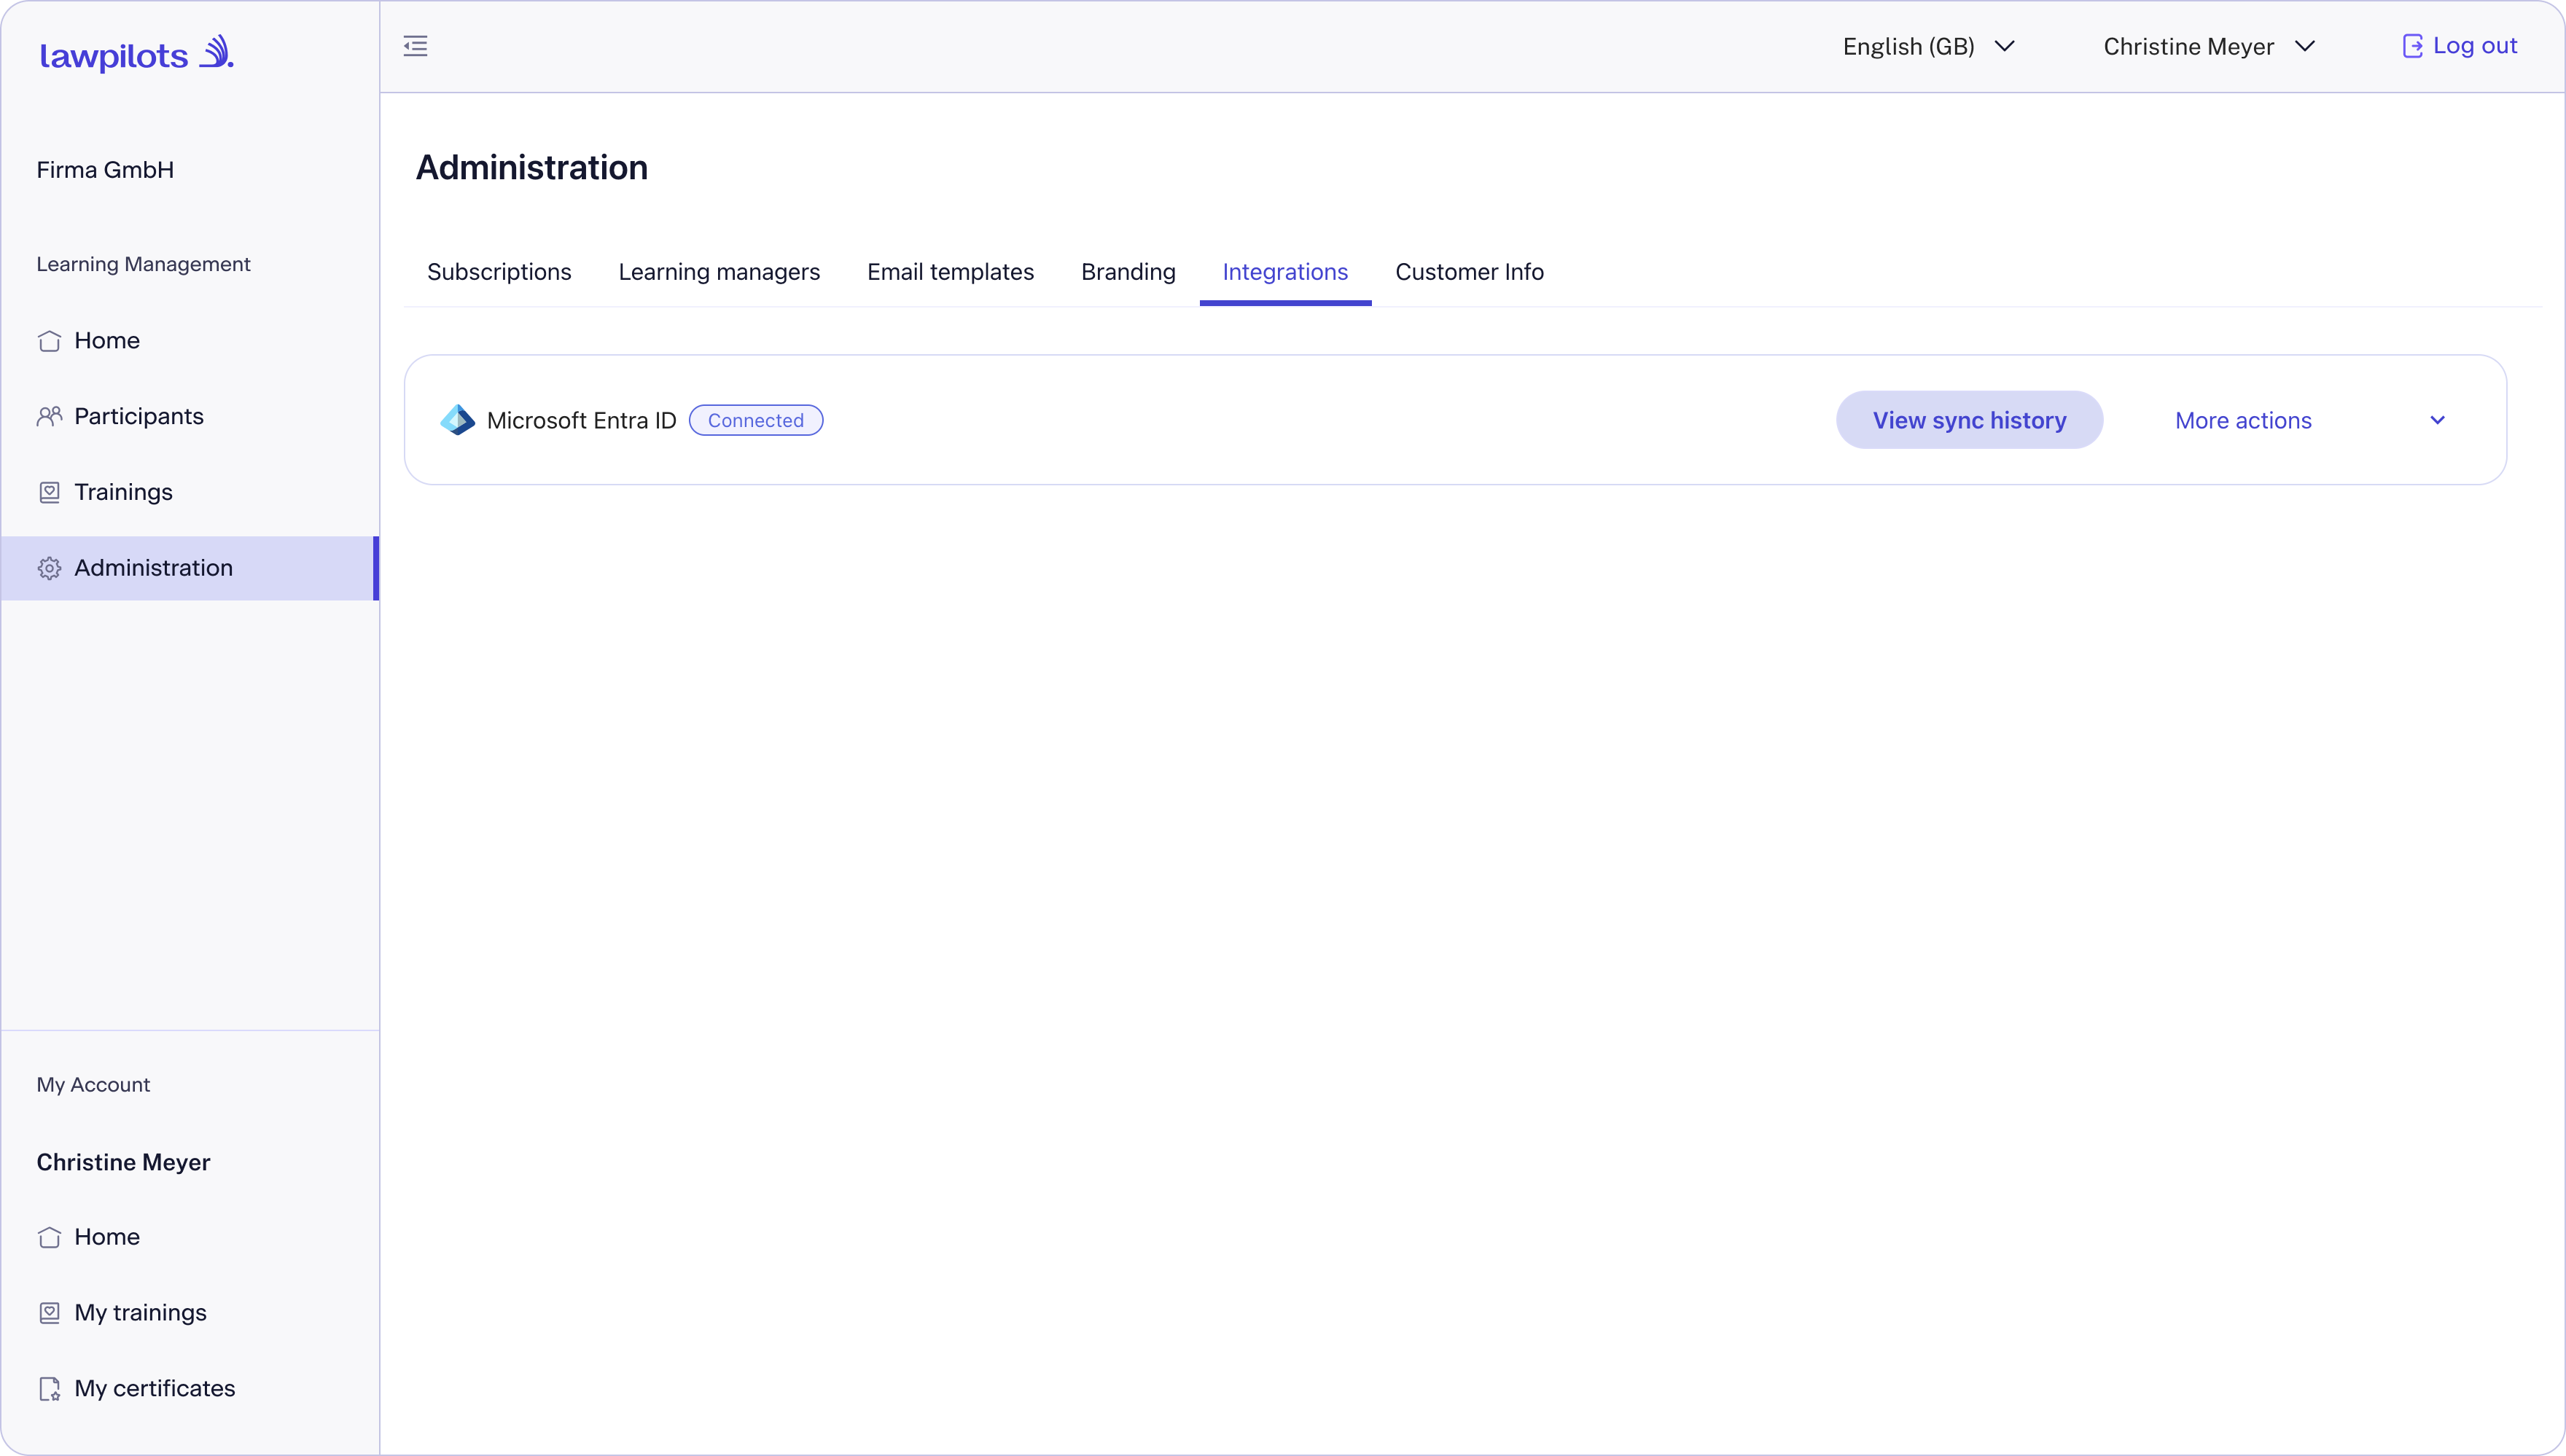Click Home icon under Learning Management
The width and height of the screenshot is (2566, 1456).
(49, 341)
